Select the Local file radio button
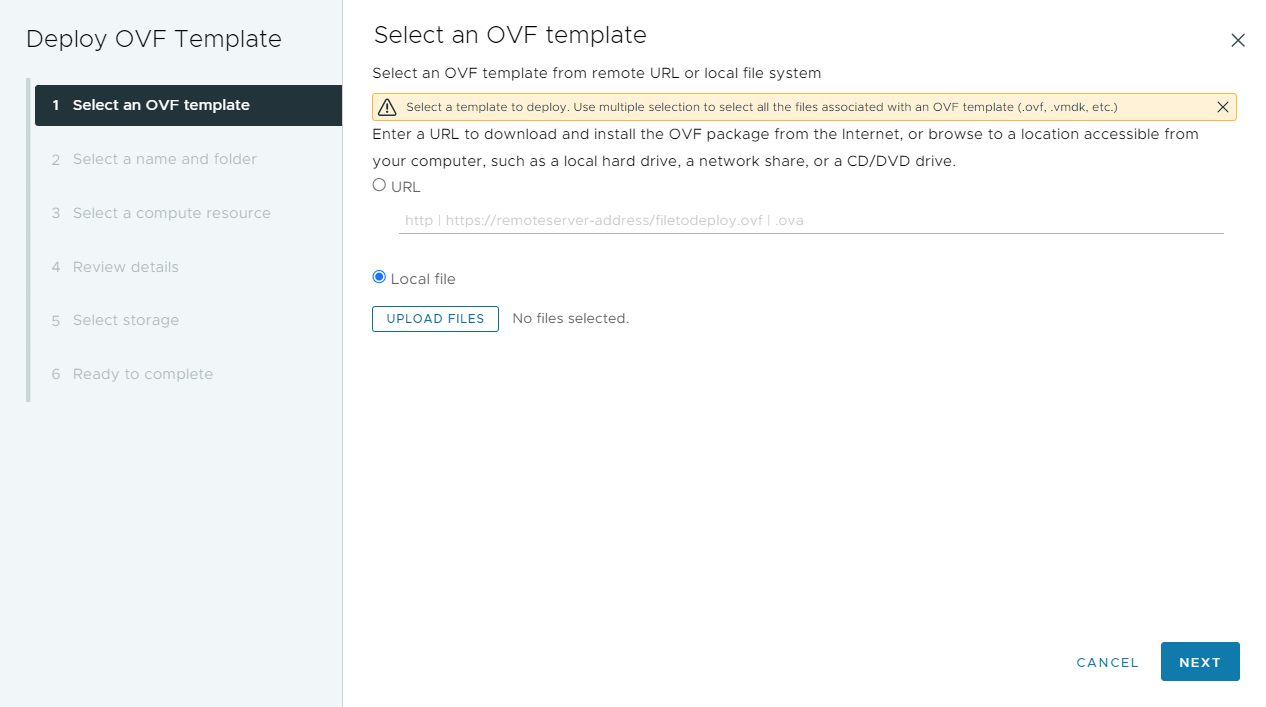 click(379, 277)
